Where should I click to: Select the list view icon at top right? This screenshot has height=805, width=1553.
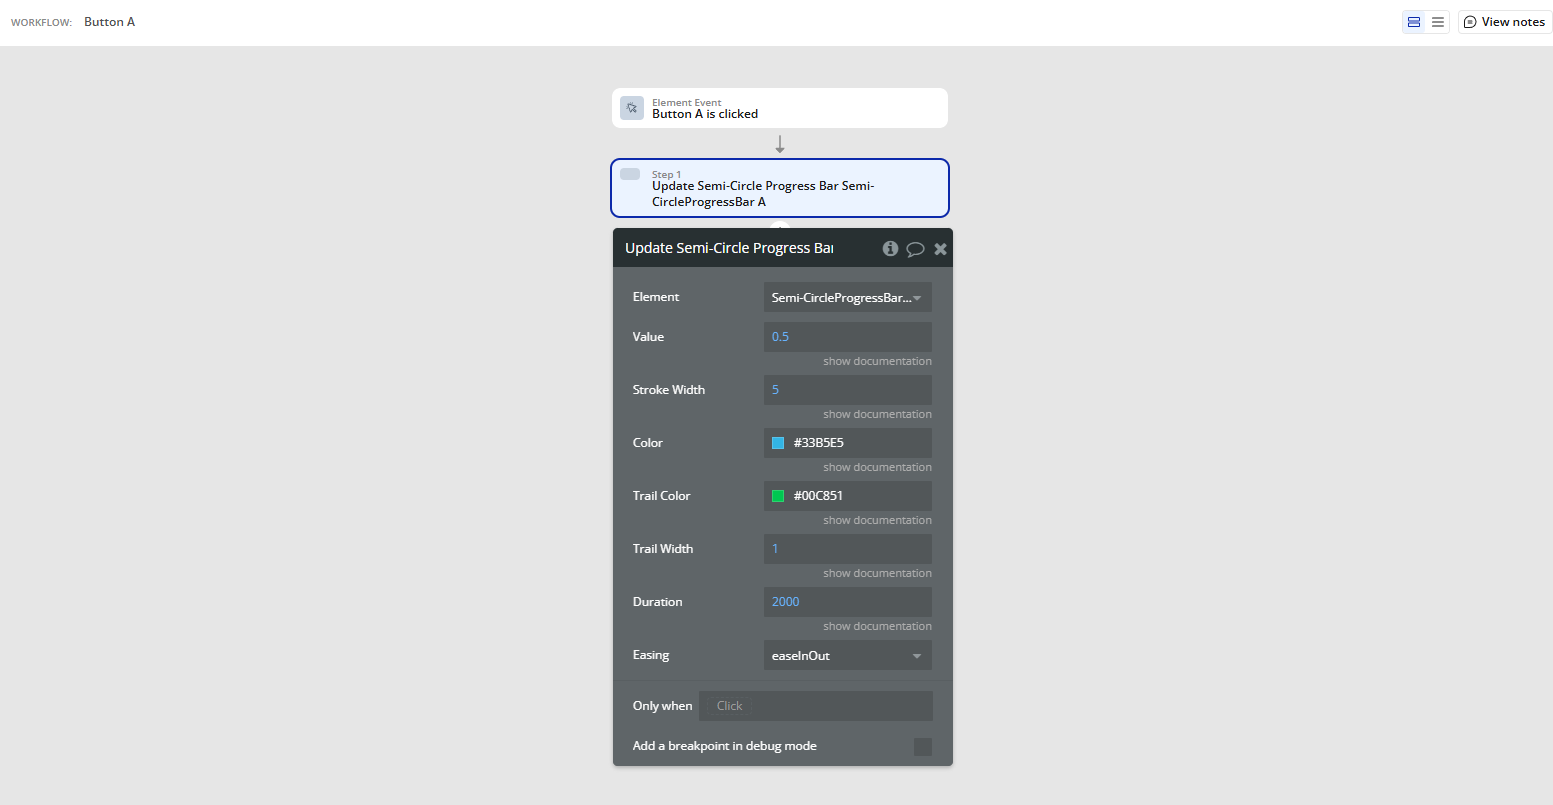click(x=1437, y=21)
